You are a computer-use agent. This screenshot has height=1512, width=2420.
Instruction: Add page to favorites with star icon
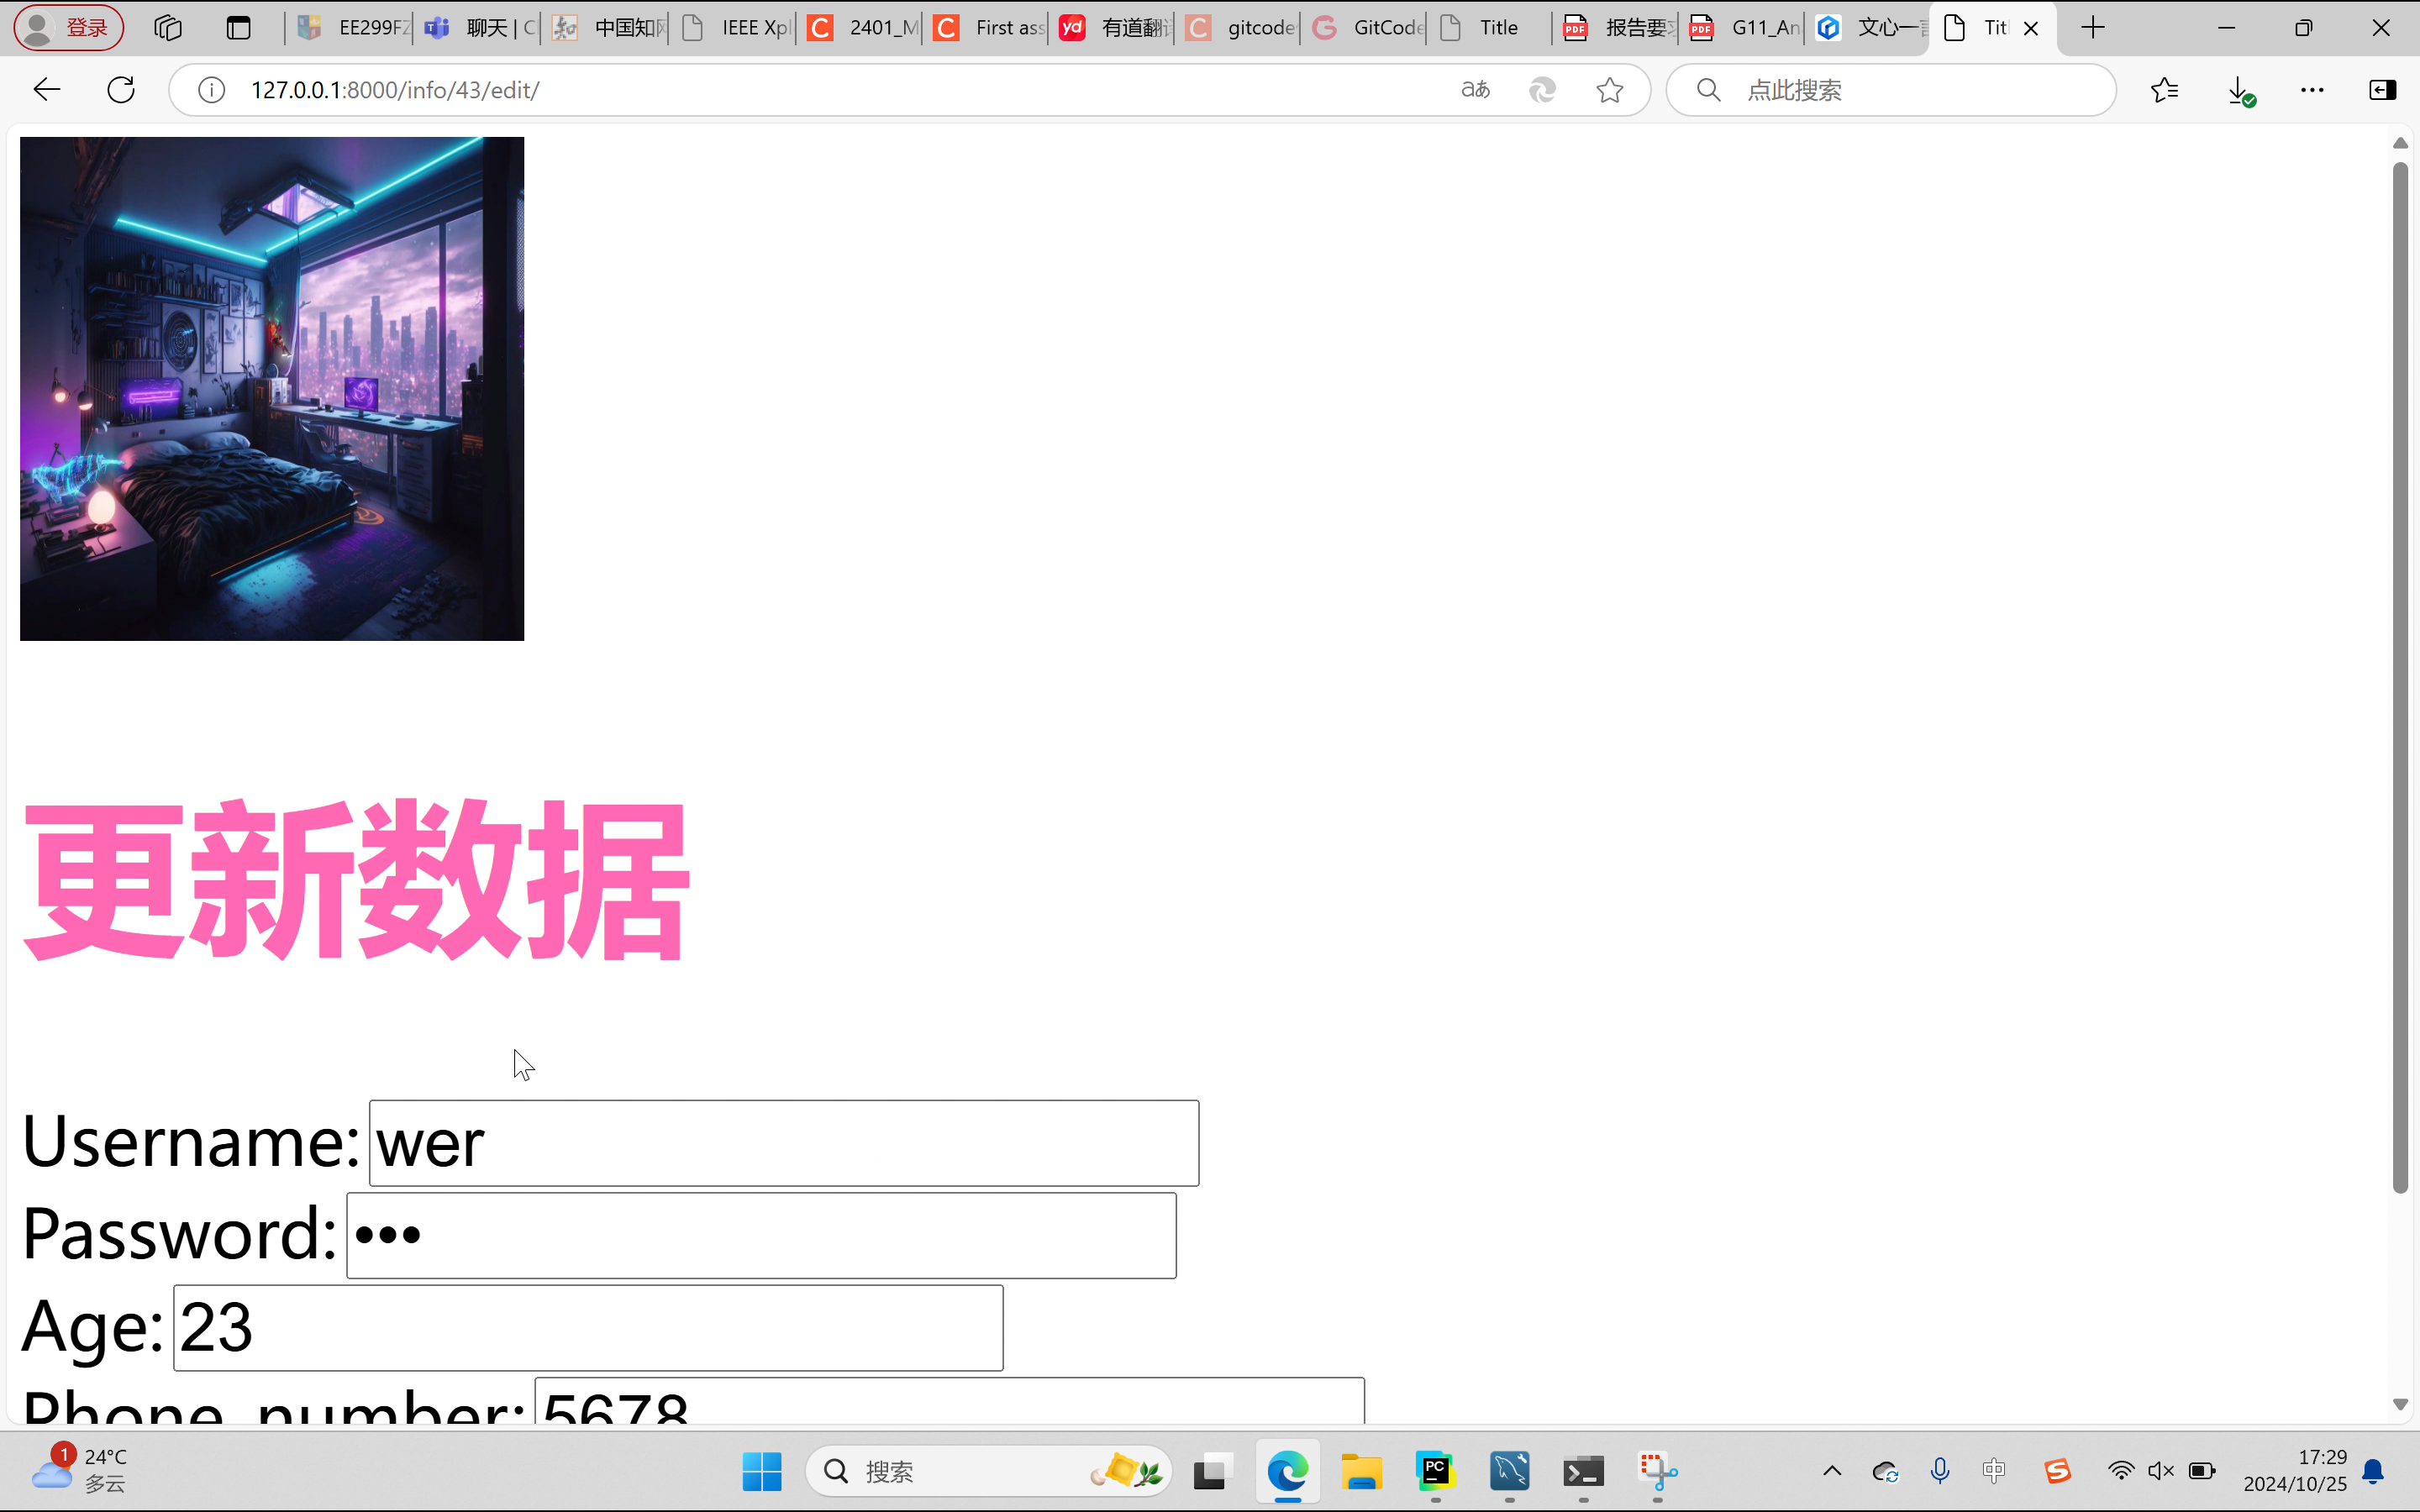pyautogui.click(x=1609, y=90)
